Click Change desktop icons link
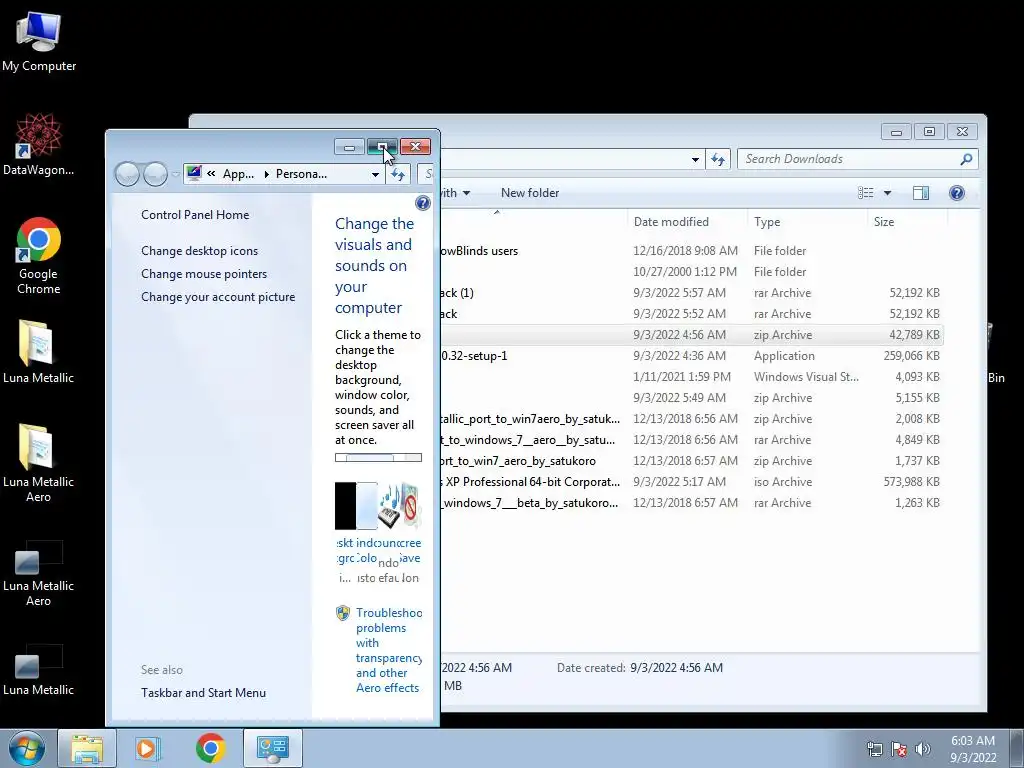This screenshot has width=1024, height=768. coord(199,251)
